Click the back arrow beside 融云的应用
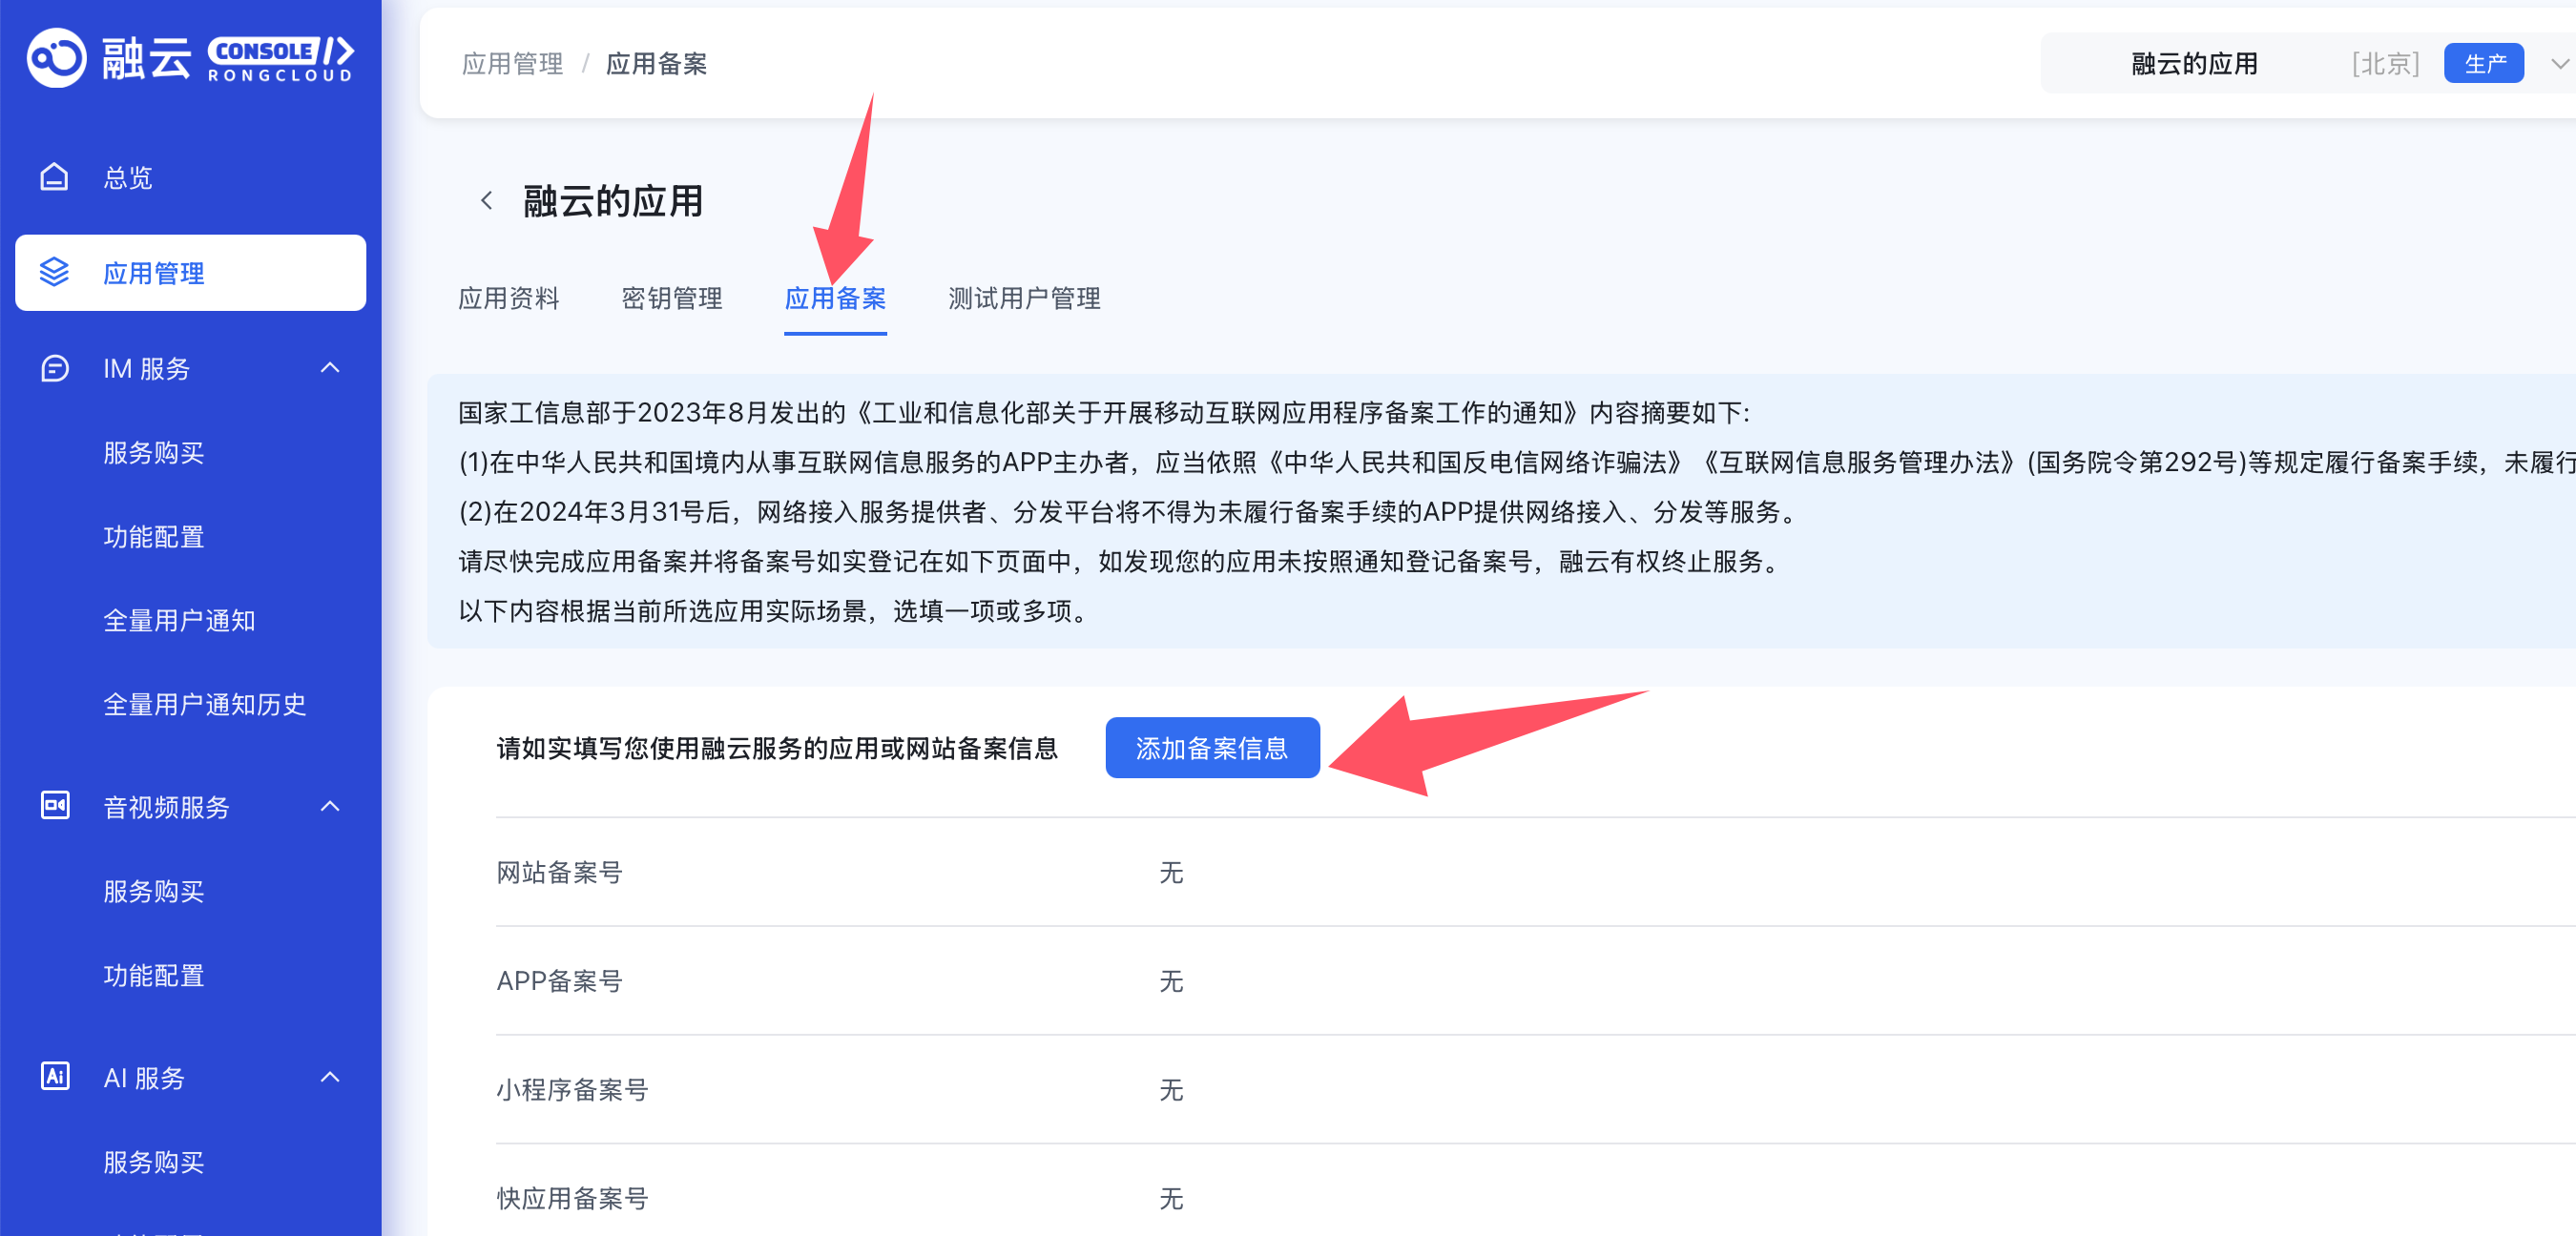This screenshot has width=2576, height=1236. point(487,201)
